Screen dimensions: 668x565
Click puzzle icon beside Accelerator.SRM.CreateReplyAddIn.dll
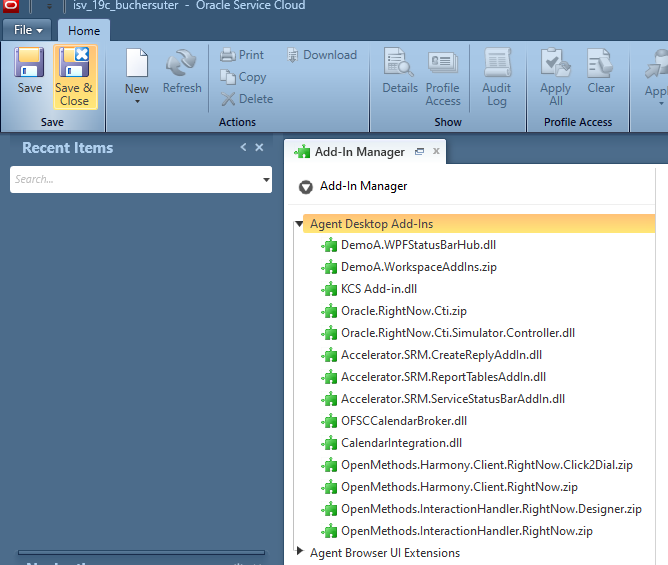[x=329, y=355]
